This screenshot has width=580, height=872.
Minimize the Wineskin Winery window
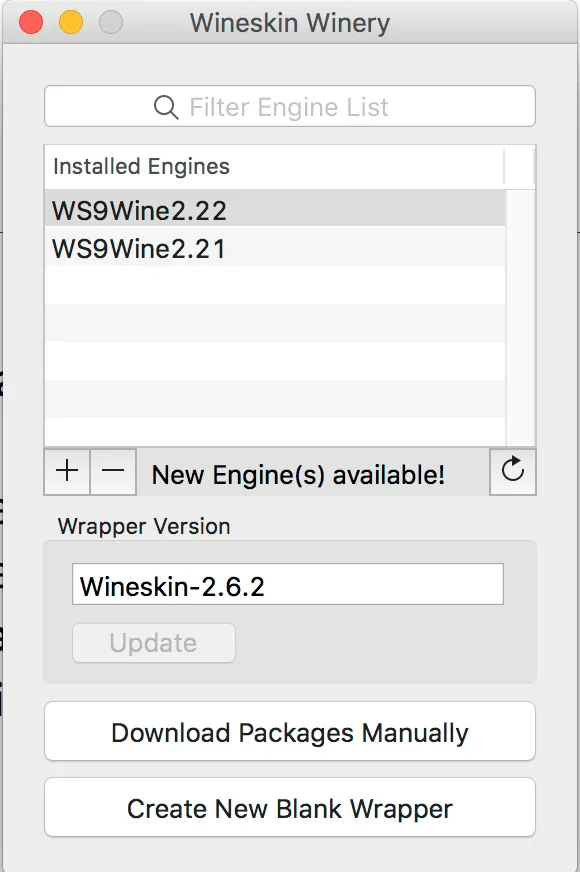point(71,22)
